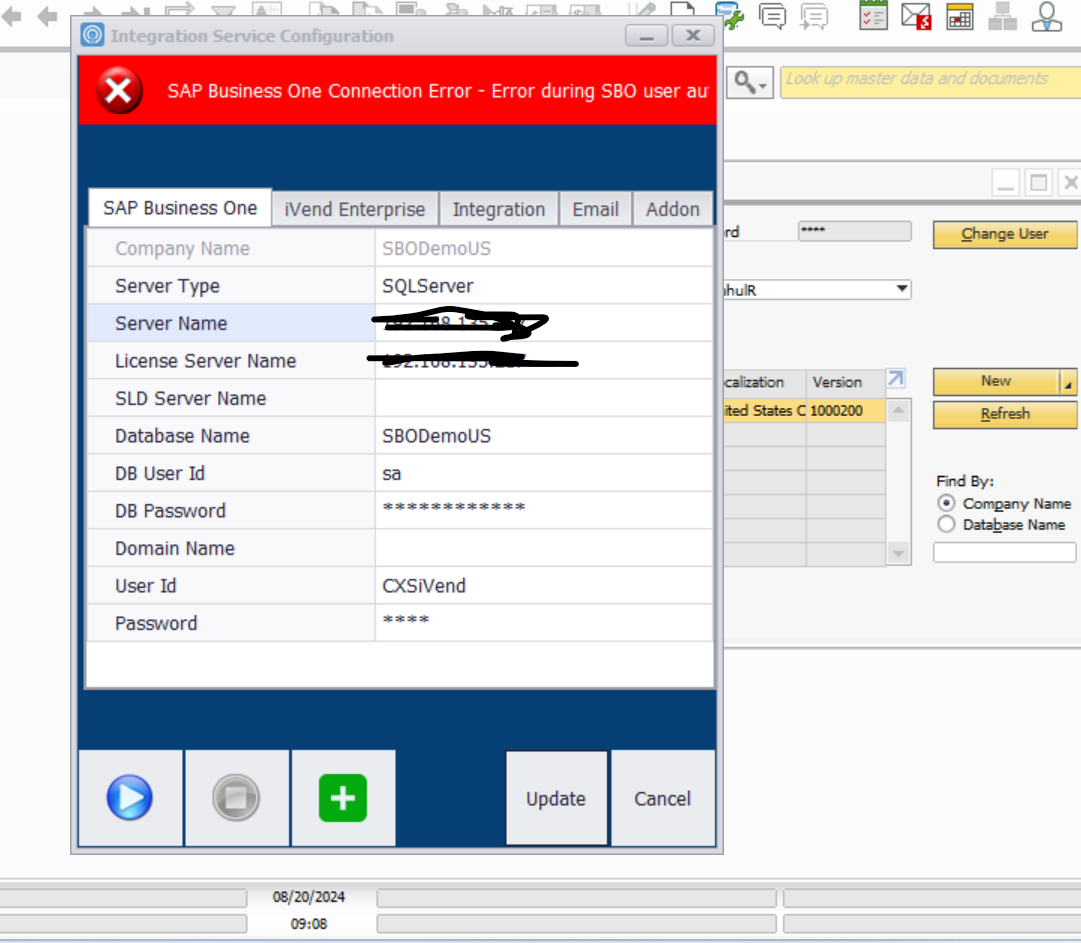Click the link arrow icon beside Version column

tap(896, 378)
